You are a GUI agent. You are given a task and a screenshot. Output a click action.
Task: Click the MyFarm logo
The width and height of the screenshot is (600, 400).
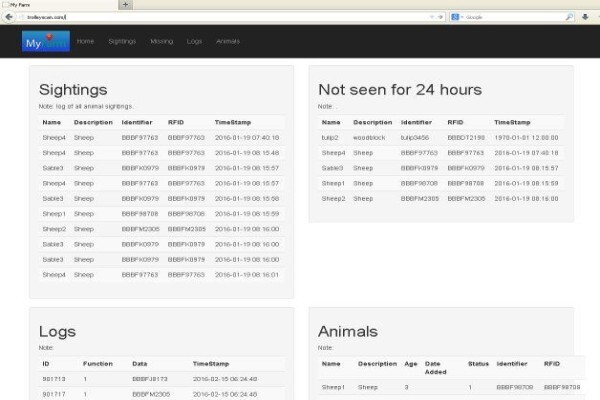[x=46, y=41]
